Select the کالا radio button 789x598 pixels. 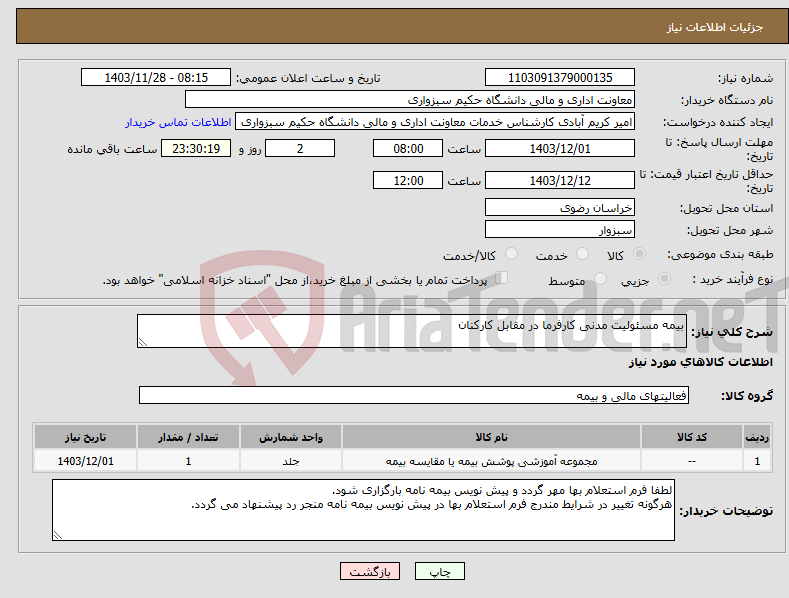point(639,254)
